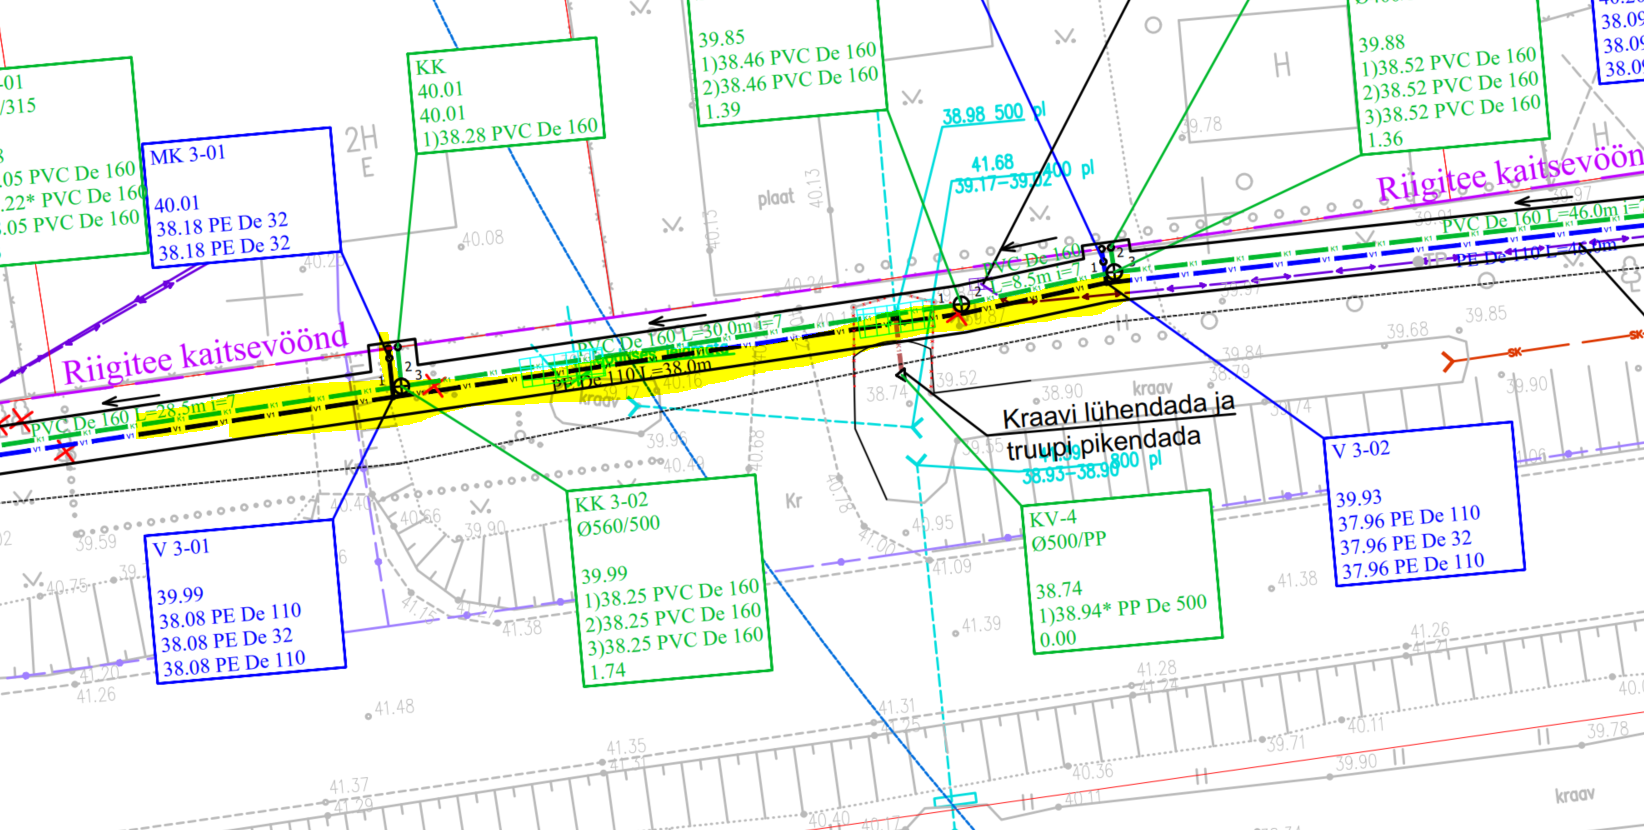
Task: Select the line '1)38.25 PVC De 160'
Action: 672,593
